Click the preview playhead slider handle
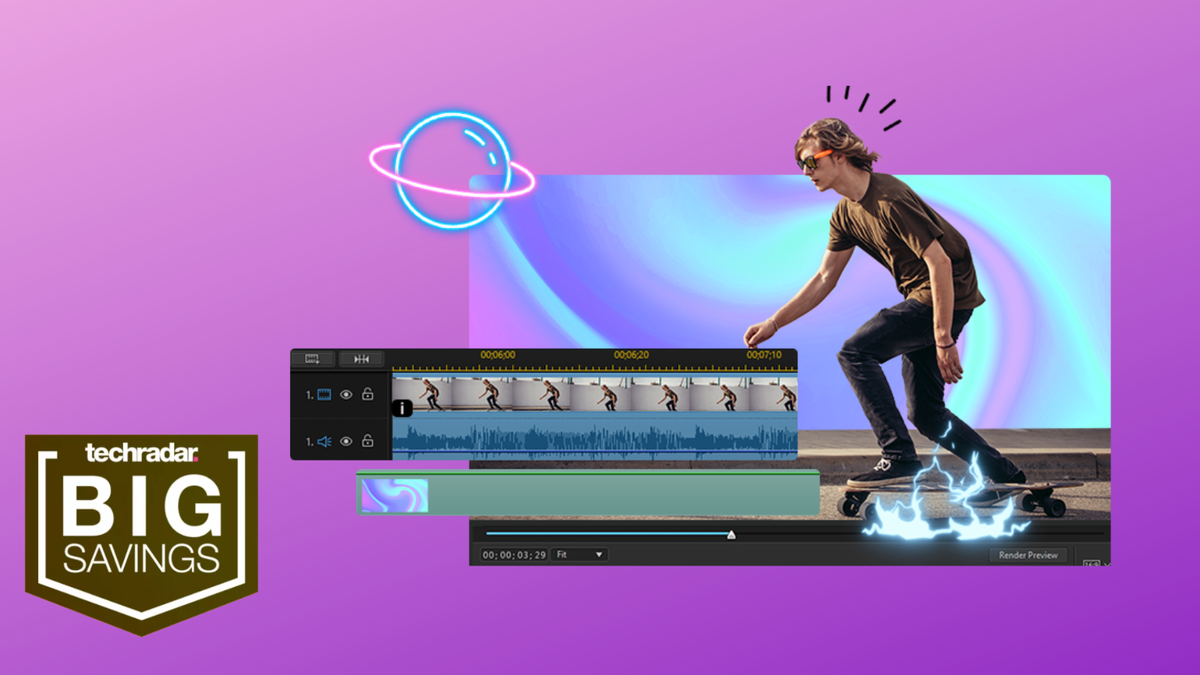This screenshot has width=1200, height=675. 731,535
